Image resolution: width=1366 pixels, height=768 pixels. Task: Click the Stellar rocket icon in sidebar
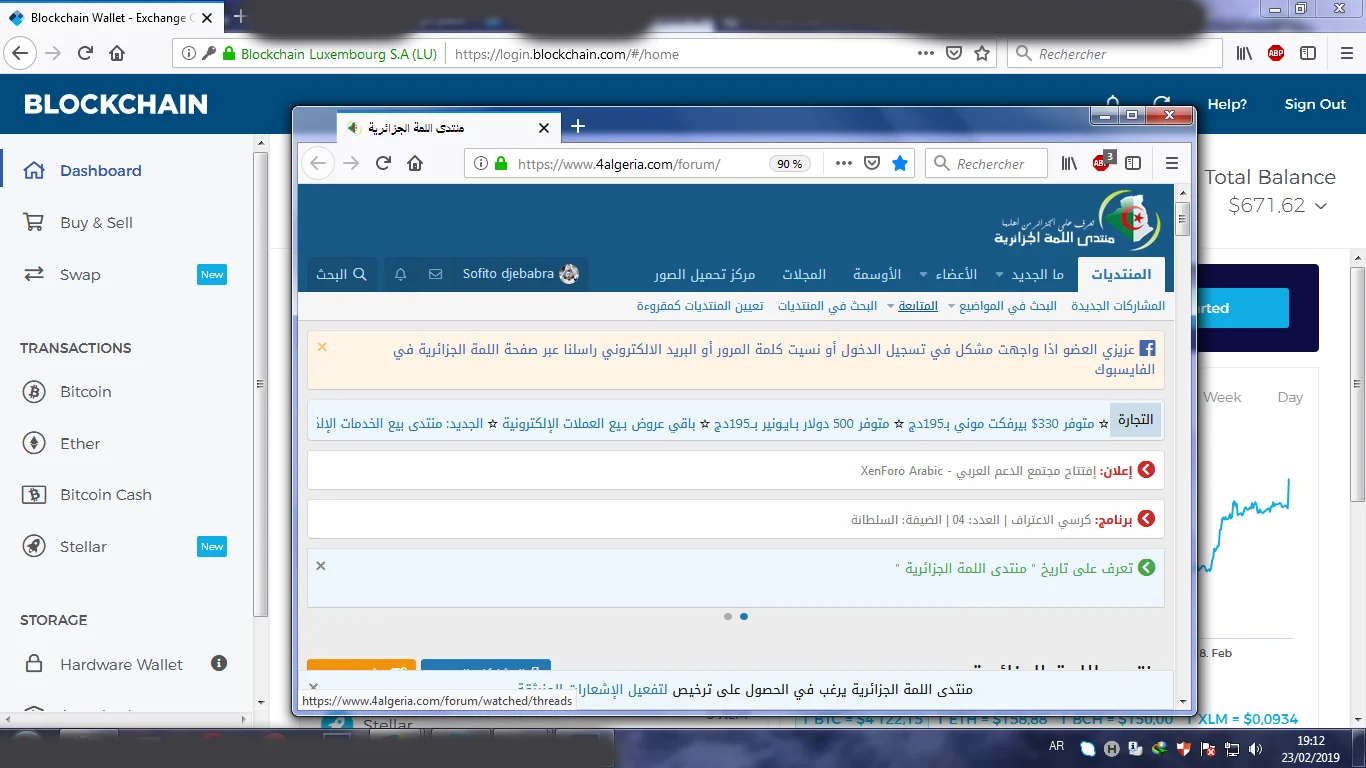click(x=34, y=546)
